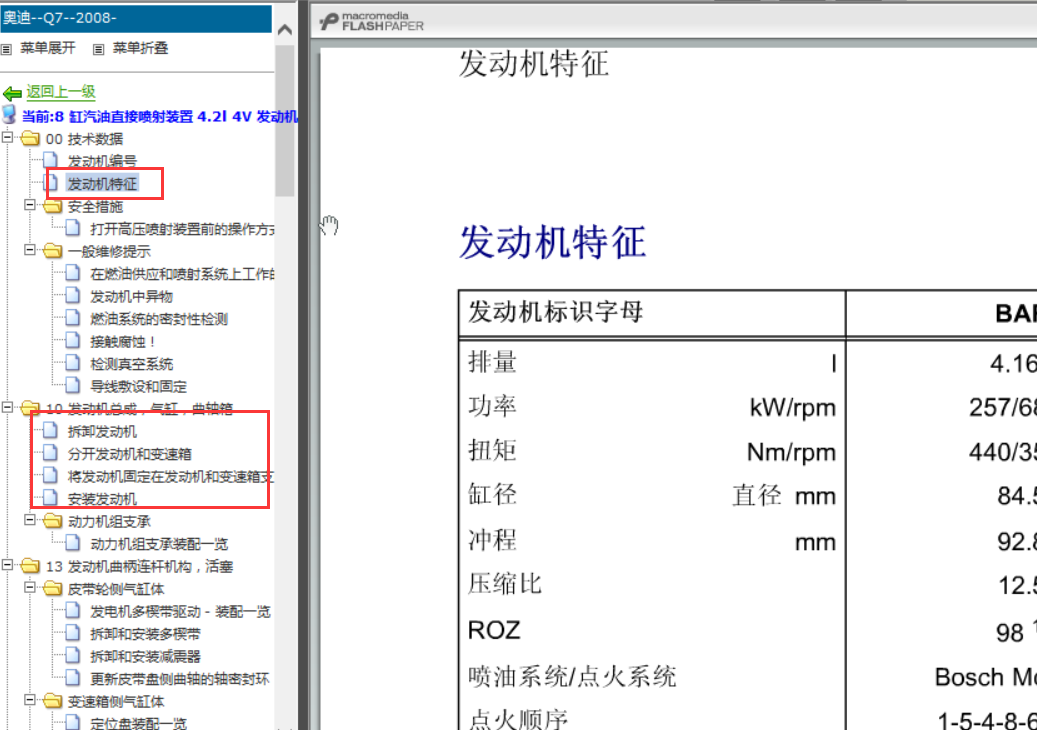Image resolution: width=1037 pixels, height=730 pixels.
Task: Click the 13 发动机曲柄连杆机构 folder icon
Action: point(29,565)
